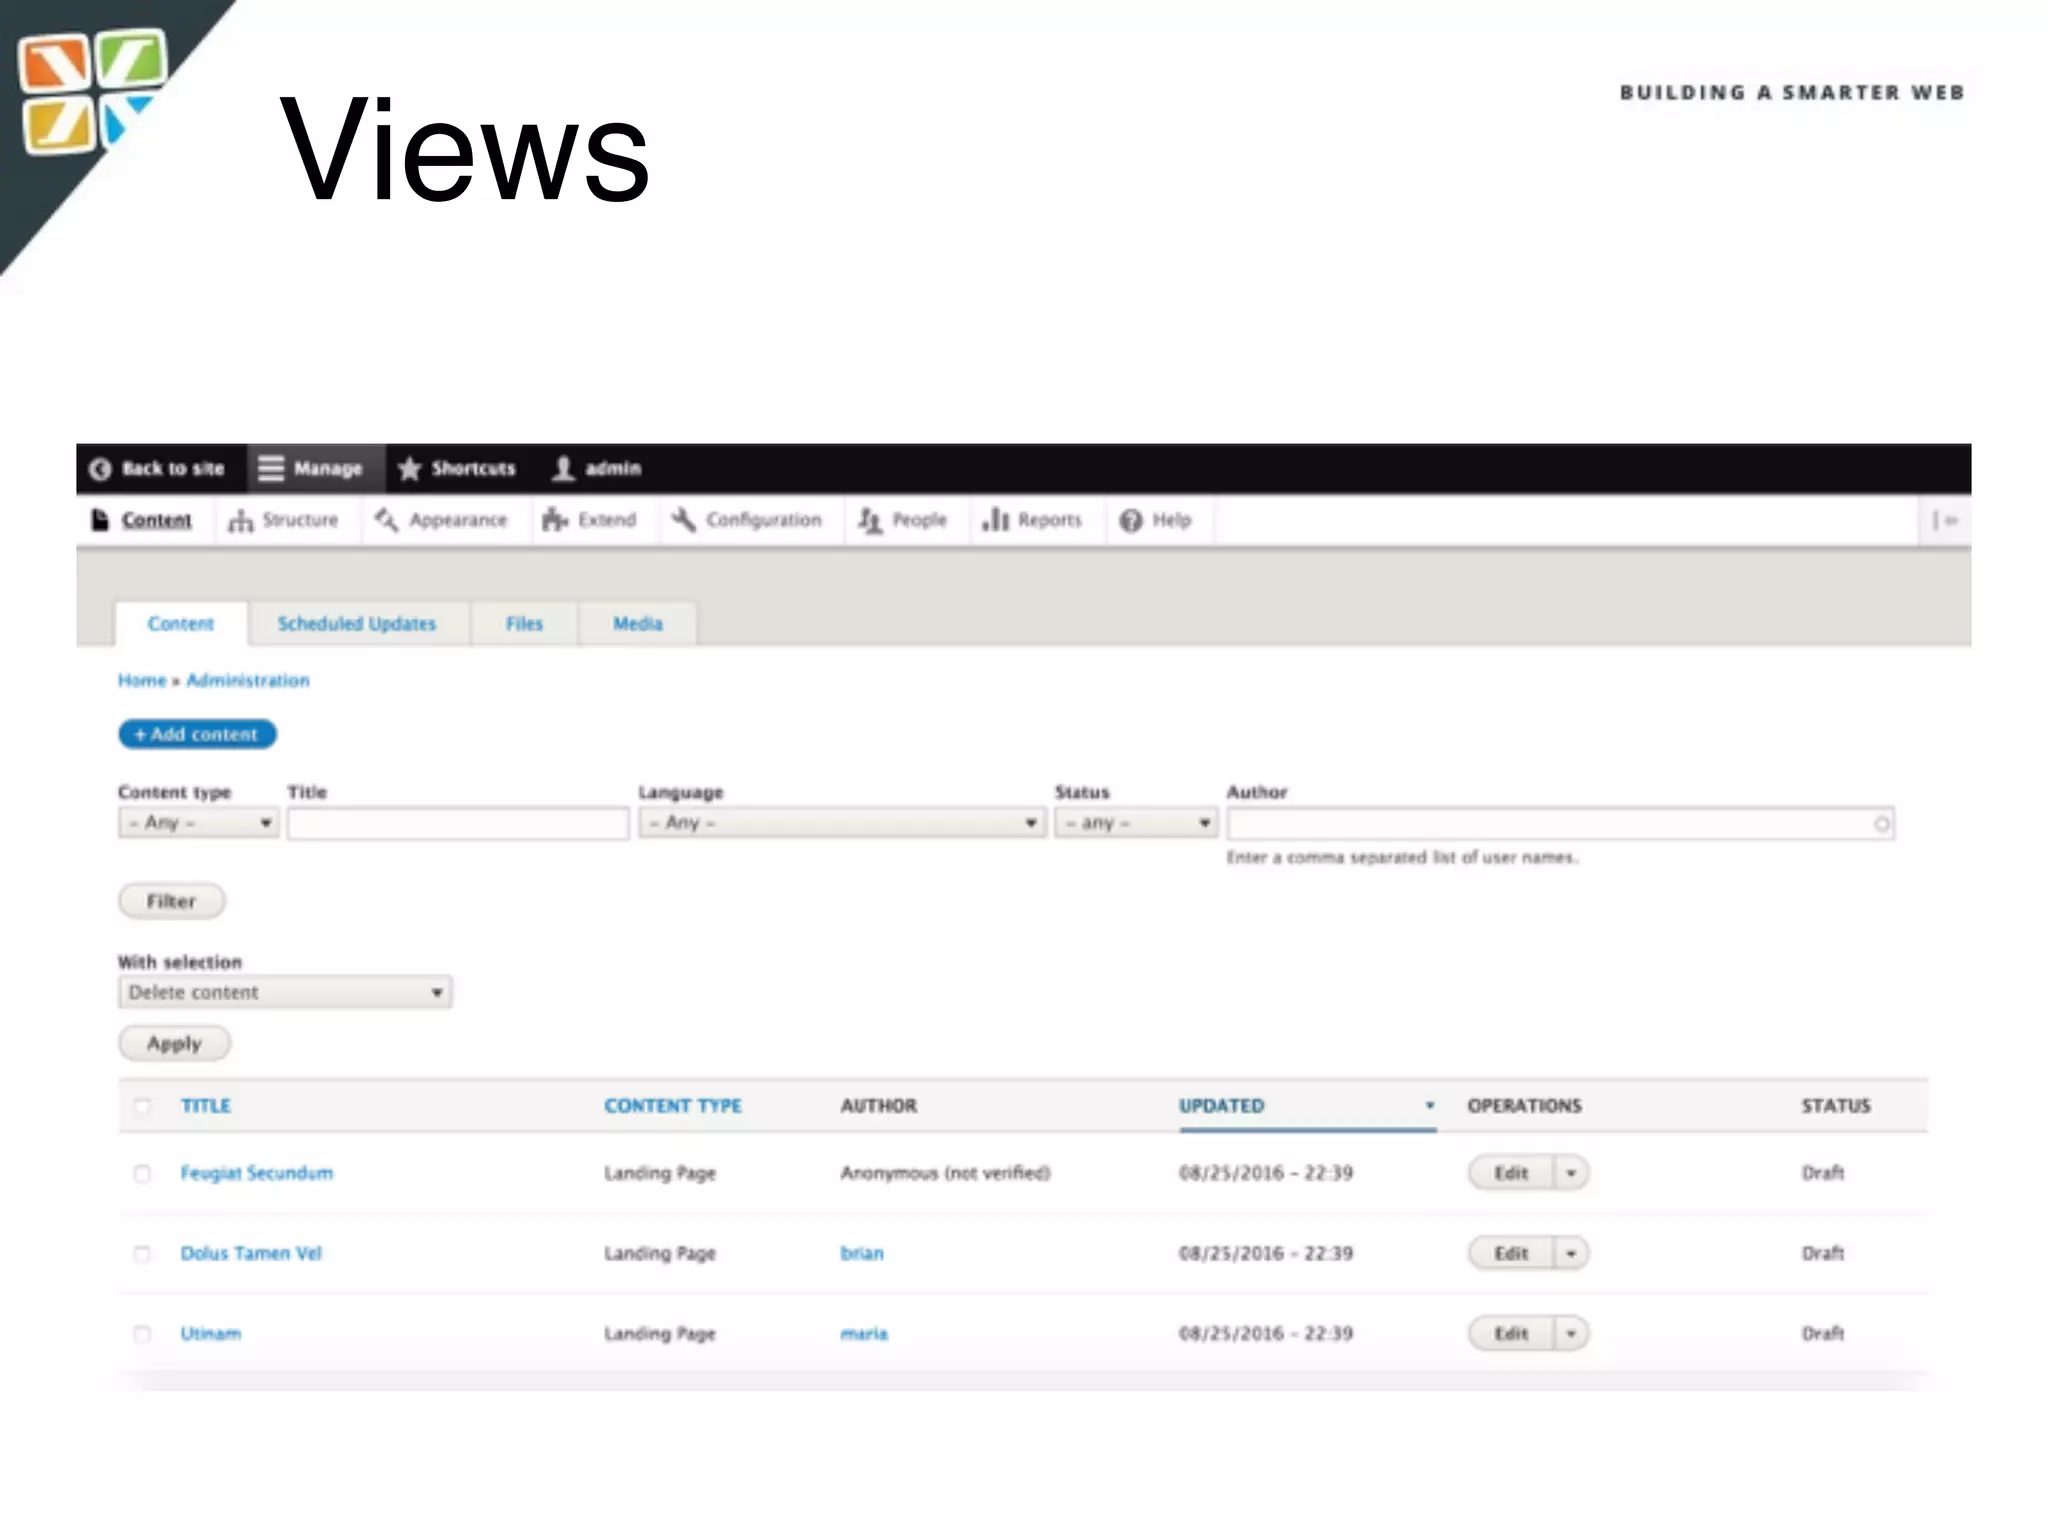Image resolution: width=2048 pixels, height=1536 pixels.
Task: Expand Edit dropdown arrow for Utinam row
Action: pyautogui.click(x=1571, y=1334)
